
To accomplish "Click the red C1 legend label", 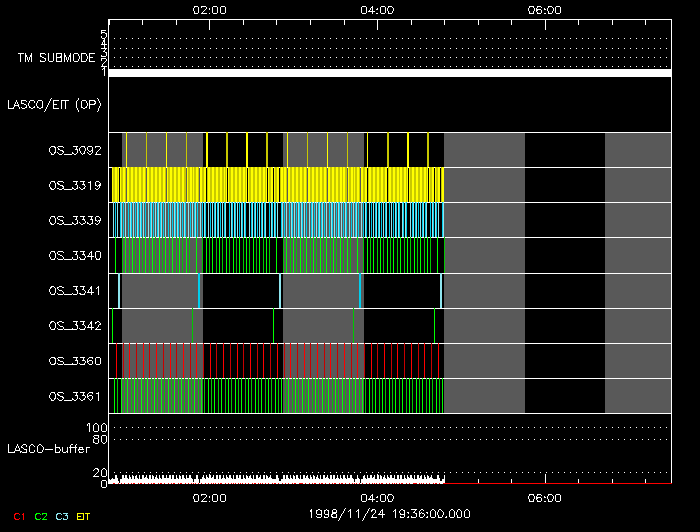I will pyautogui.click(x=19, y=516).
